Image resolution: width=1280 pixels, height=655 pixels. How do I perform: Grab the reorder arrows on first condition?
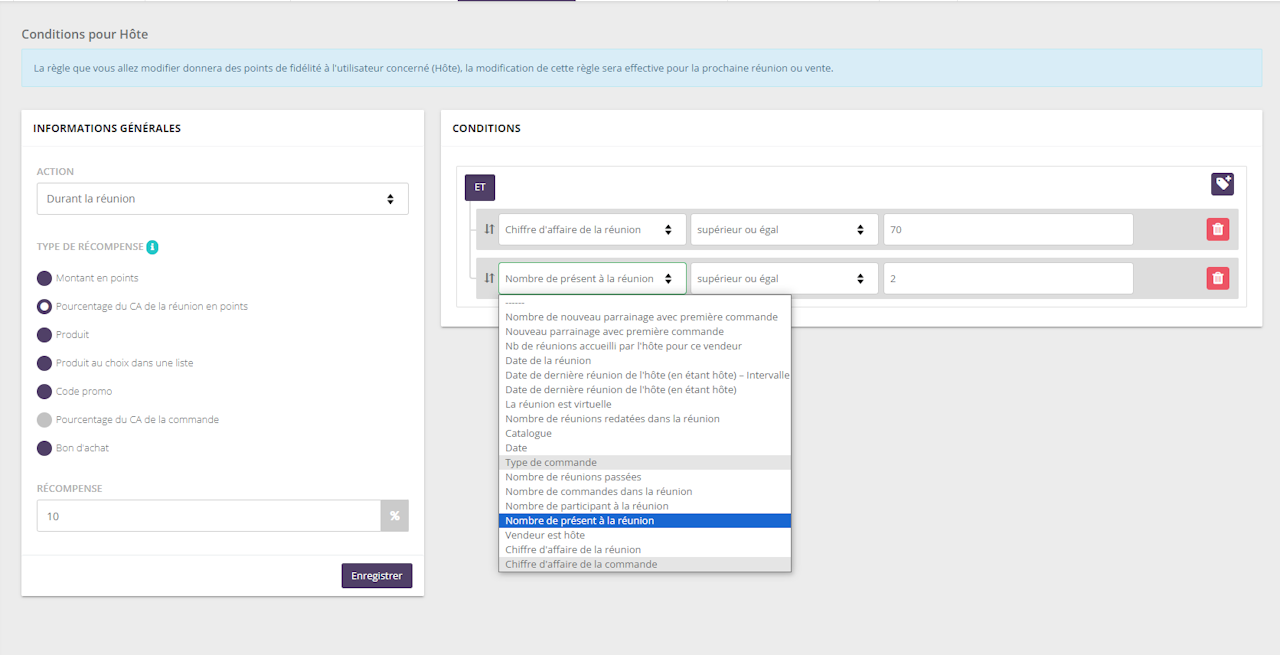tap(489, 229)
